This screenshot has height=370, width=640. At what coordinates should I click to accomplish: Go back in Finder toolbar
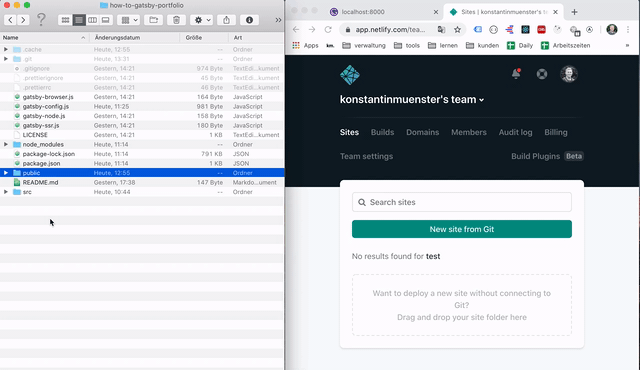[10, 20]
